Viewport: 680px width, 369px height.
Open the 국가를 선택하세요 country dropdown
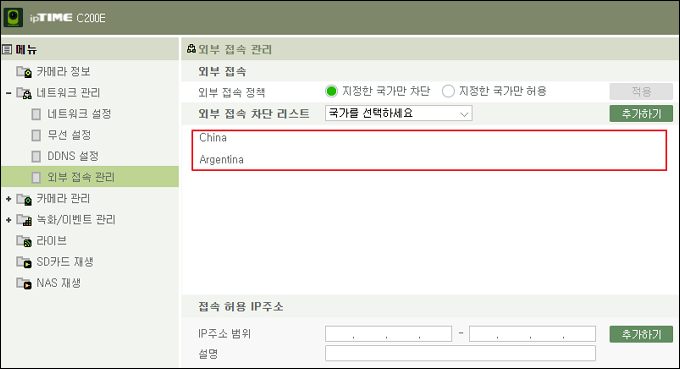click(x=399, y=114)
